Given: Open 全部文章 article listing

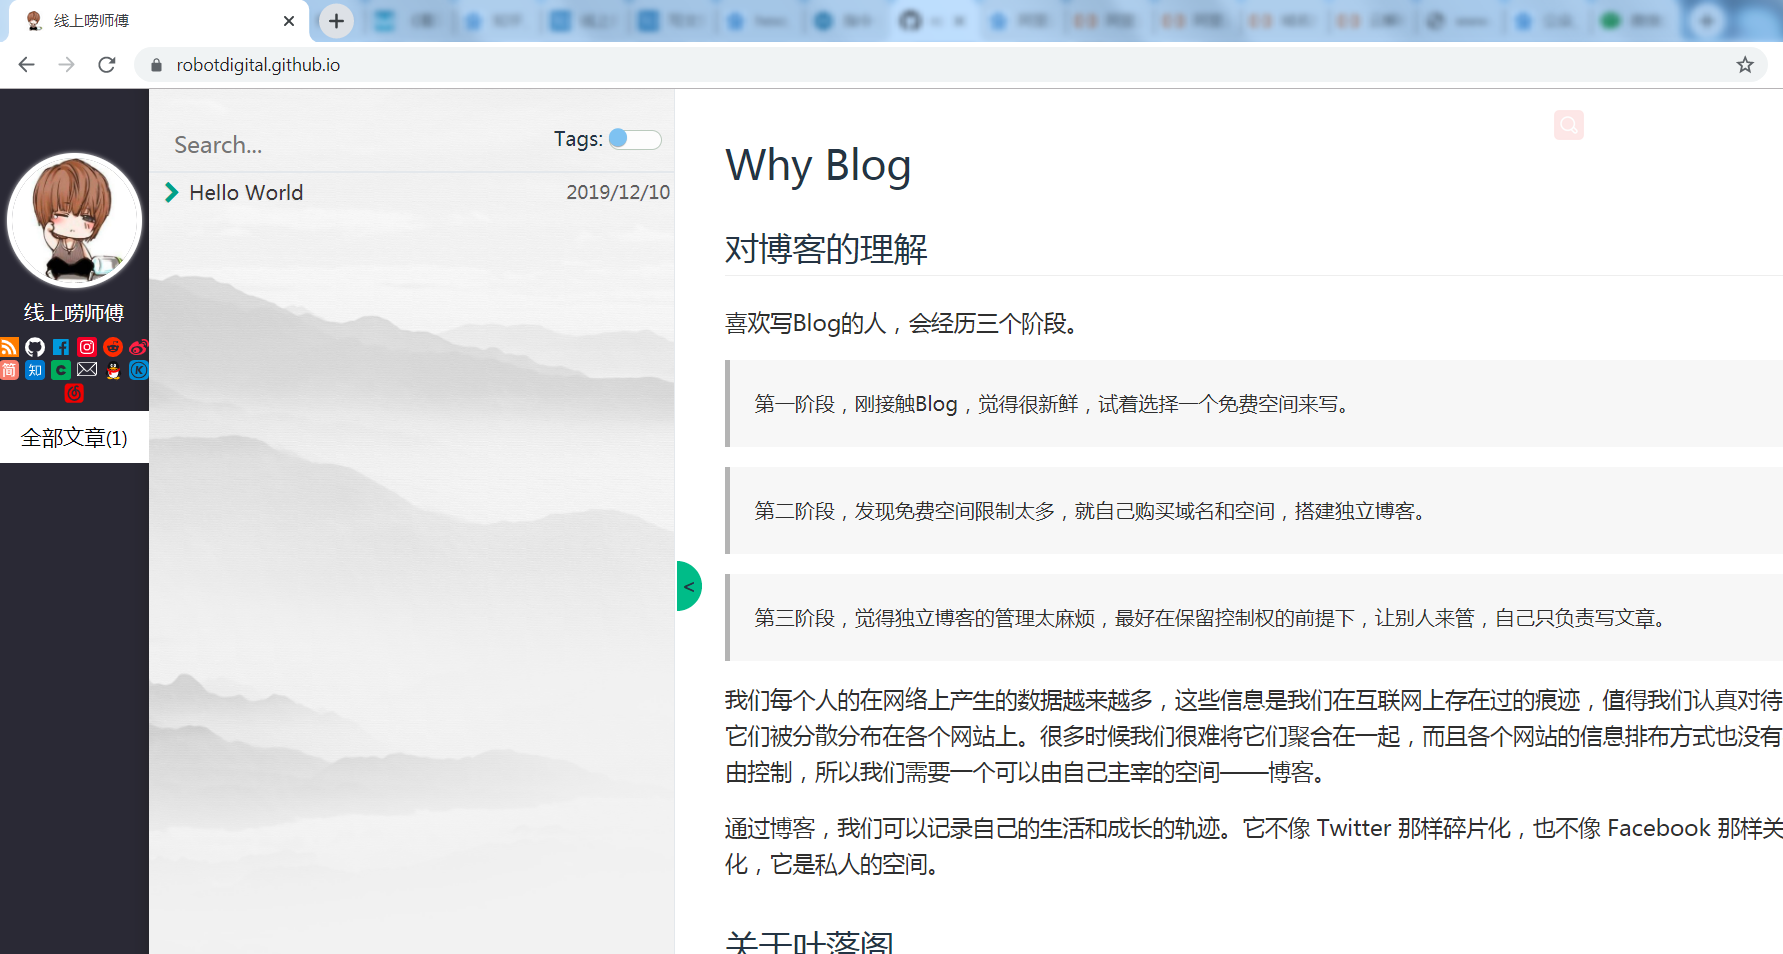Looking at the screenshot, I should coord(74,437).
